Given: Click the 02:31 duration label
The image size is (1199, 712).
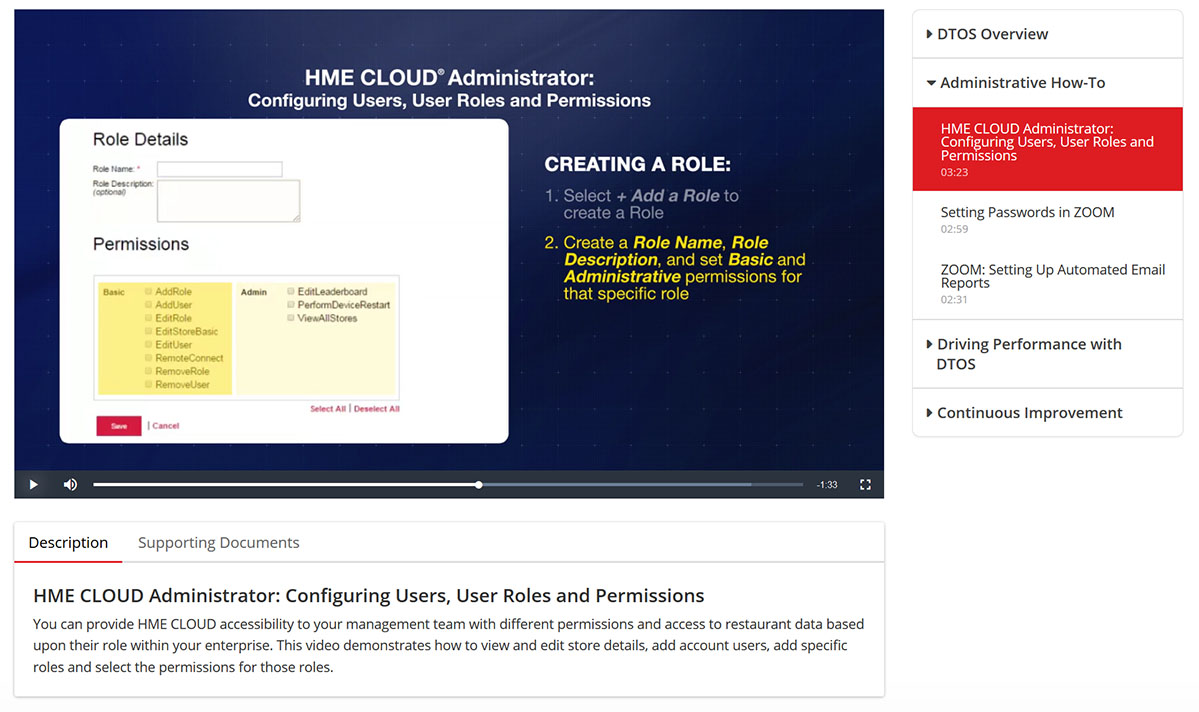Looking at the screenshot, I should 954,299.
